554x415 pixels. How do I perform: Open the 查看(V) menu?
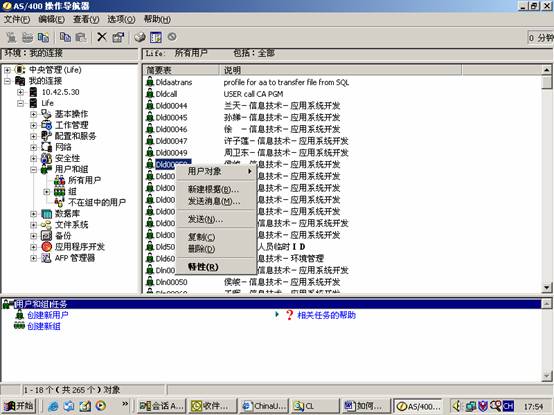click(86, 19)
